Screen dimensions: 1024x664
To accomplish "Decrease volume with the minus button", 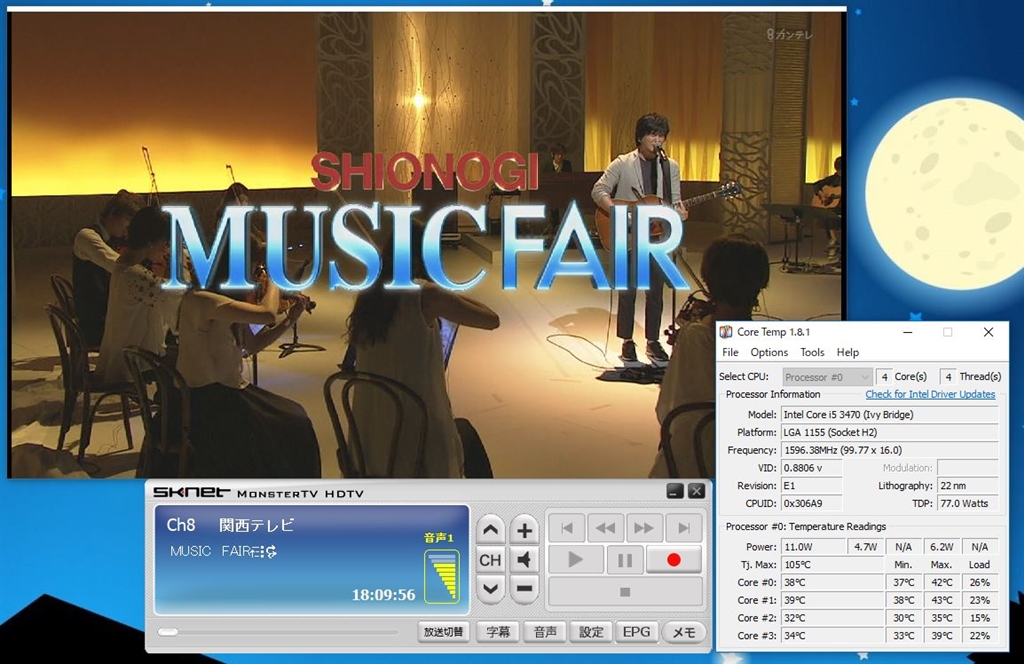I will point(524,589).
